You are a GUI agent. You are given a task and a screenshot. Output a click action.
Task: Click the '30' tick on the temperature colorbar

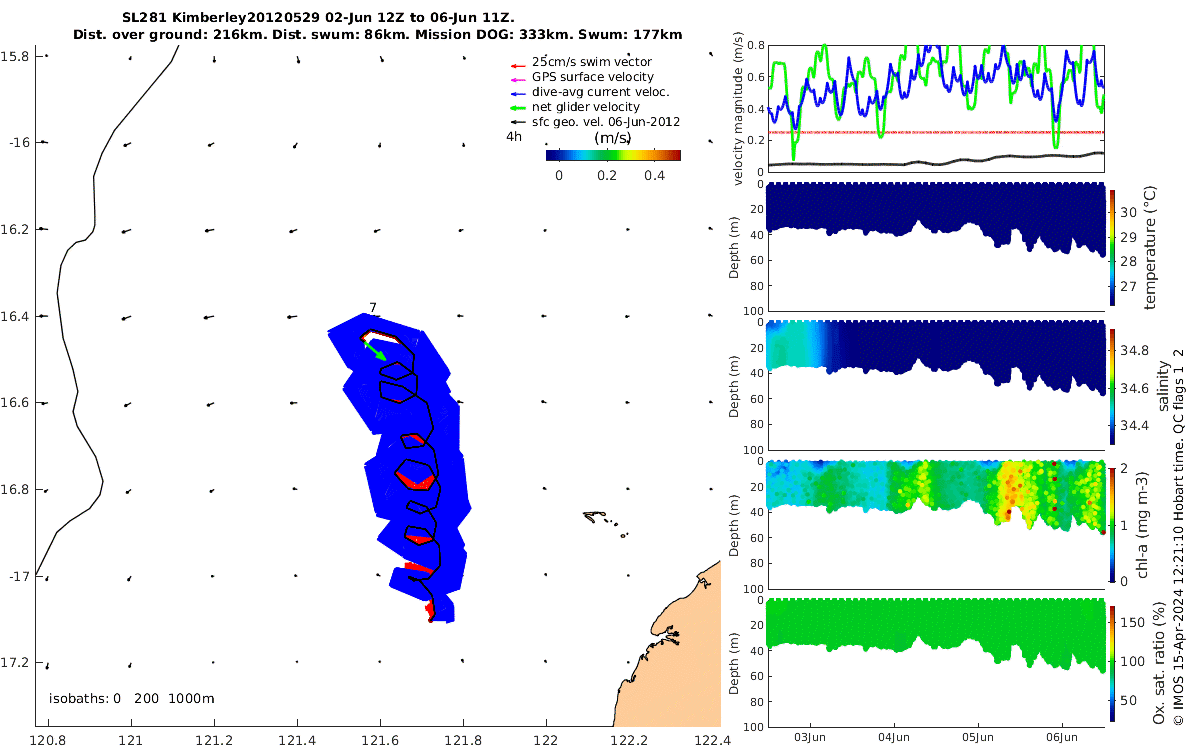point(1127,213)
